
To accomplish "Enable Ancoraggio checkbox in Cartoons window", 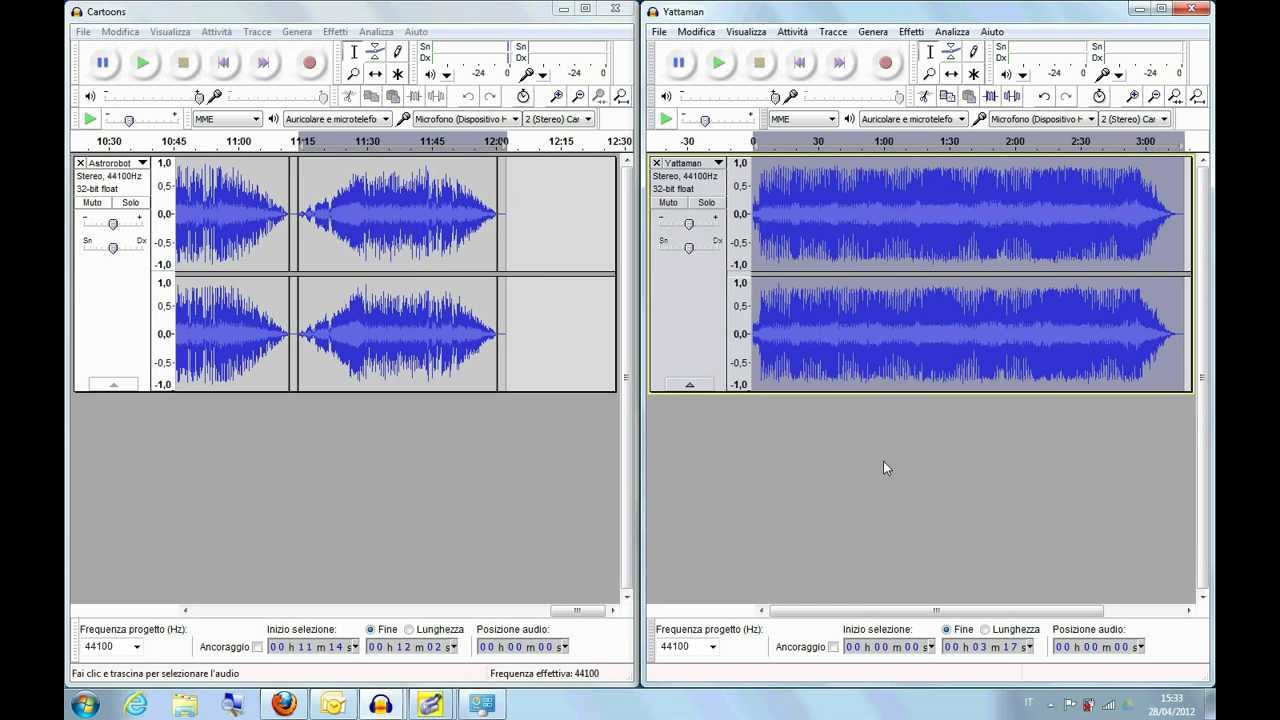I will (x=257, y=647).
